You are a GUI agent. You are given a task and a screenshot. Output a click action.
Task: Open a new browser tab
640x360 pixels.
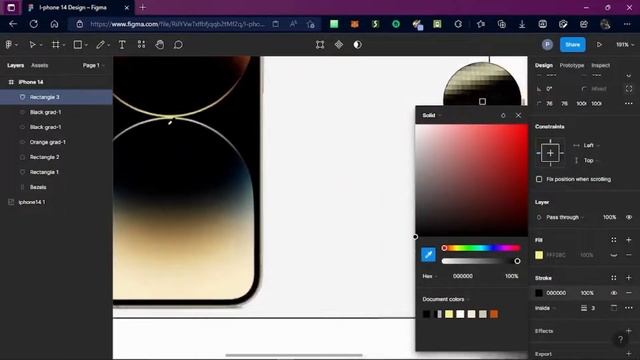(142, 8)
